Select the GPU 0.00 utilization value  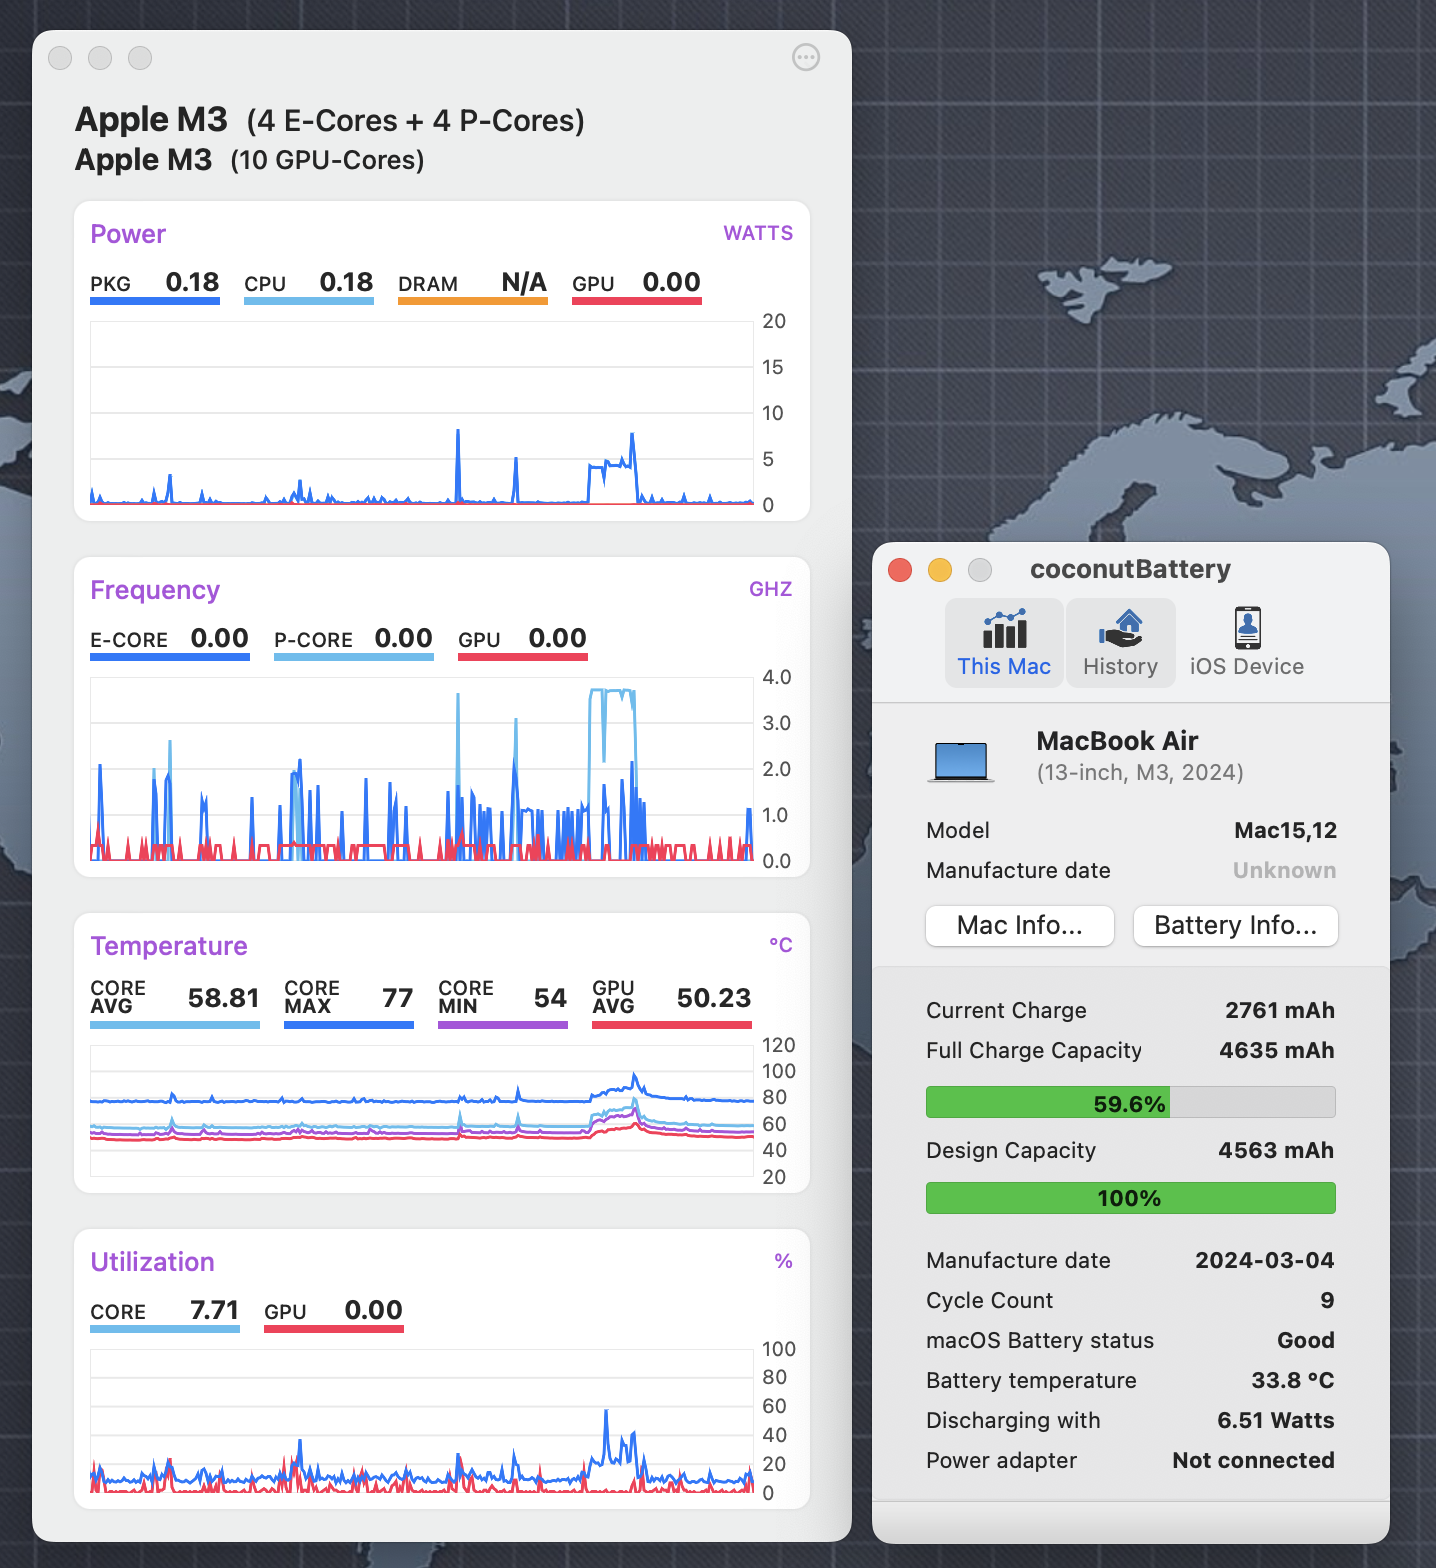click(334, 1313)
